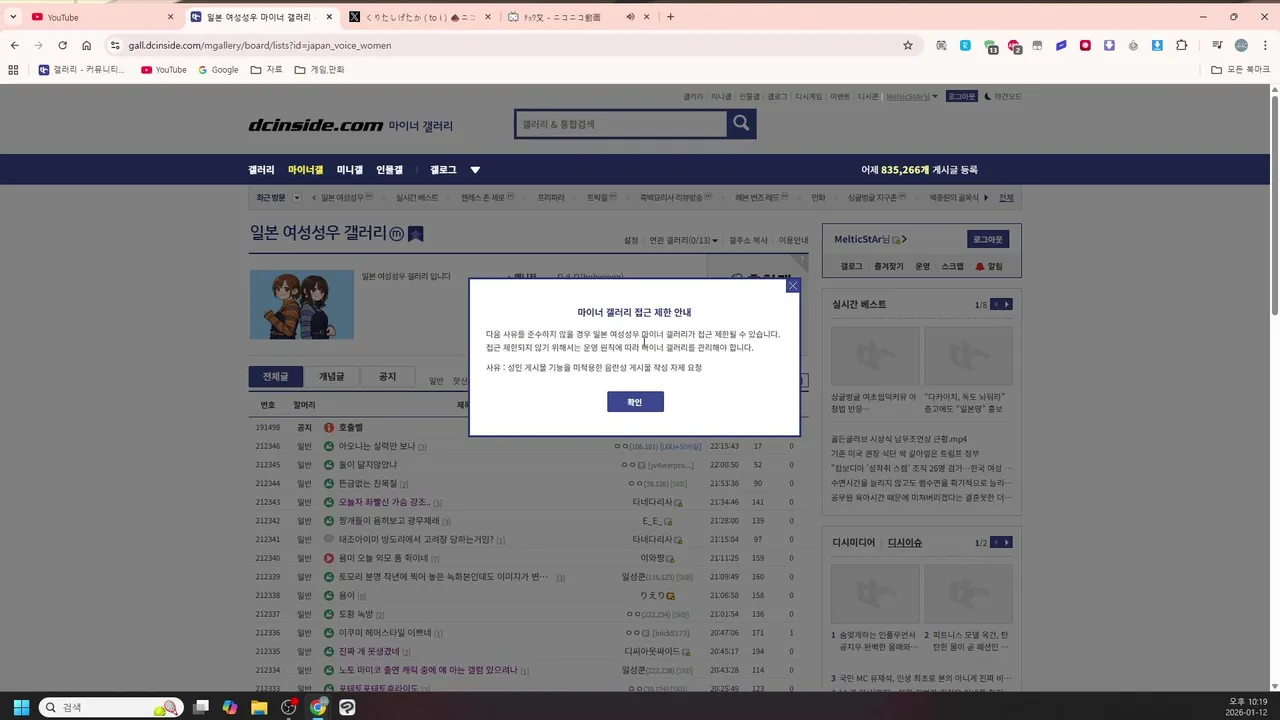Open post '토모리 분명 작년에 찍어 놓은' row
This screenshot has width=1280, height=720.
pyautogui.click(x=443, y=577)
